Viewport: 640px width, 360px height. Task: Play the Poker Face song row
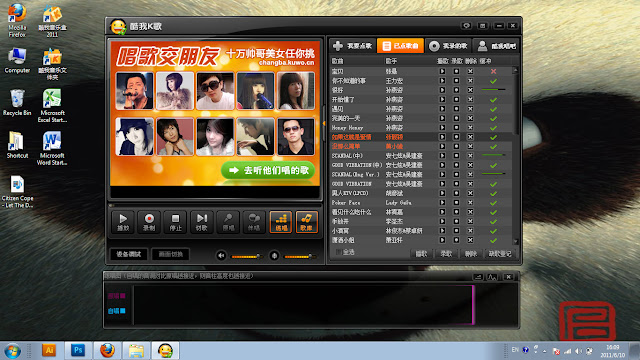point(442,203)
